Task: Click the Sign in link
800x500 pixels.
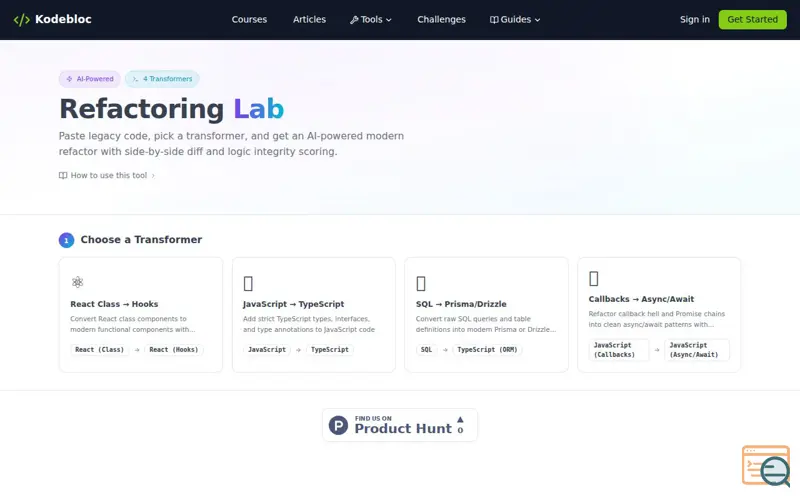Action: pyautogui.click(x=694, y=19)
